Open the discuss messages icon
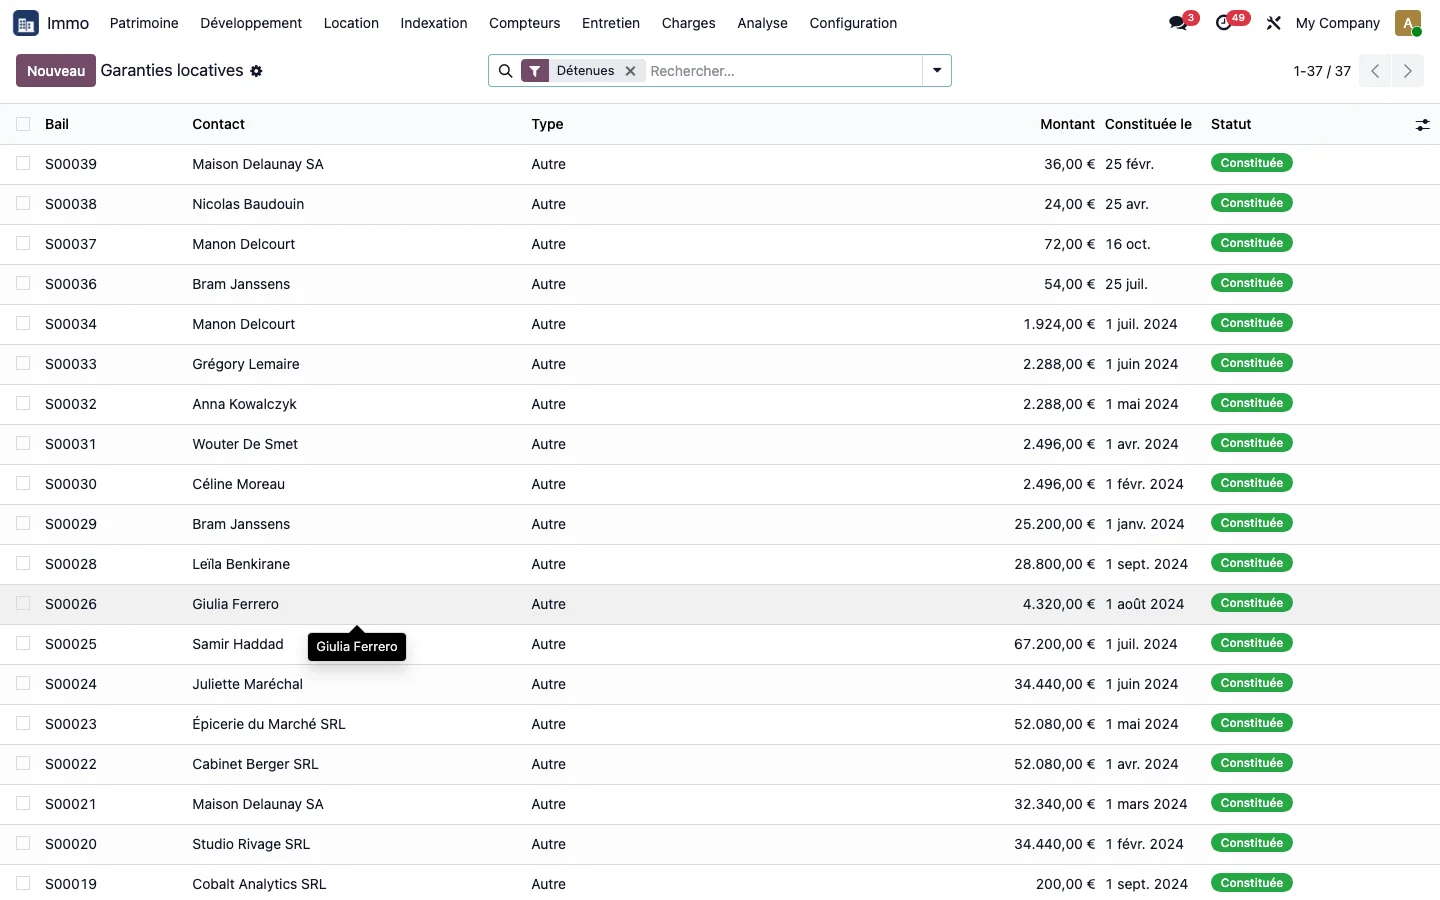The image size is (1440, 900). tap(1178, 23)
